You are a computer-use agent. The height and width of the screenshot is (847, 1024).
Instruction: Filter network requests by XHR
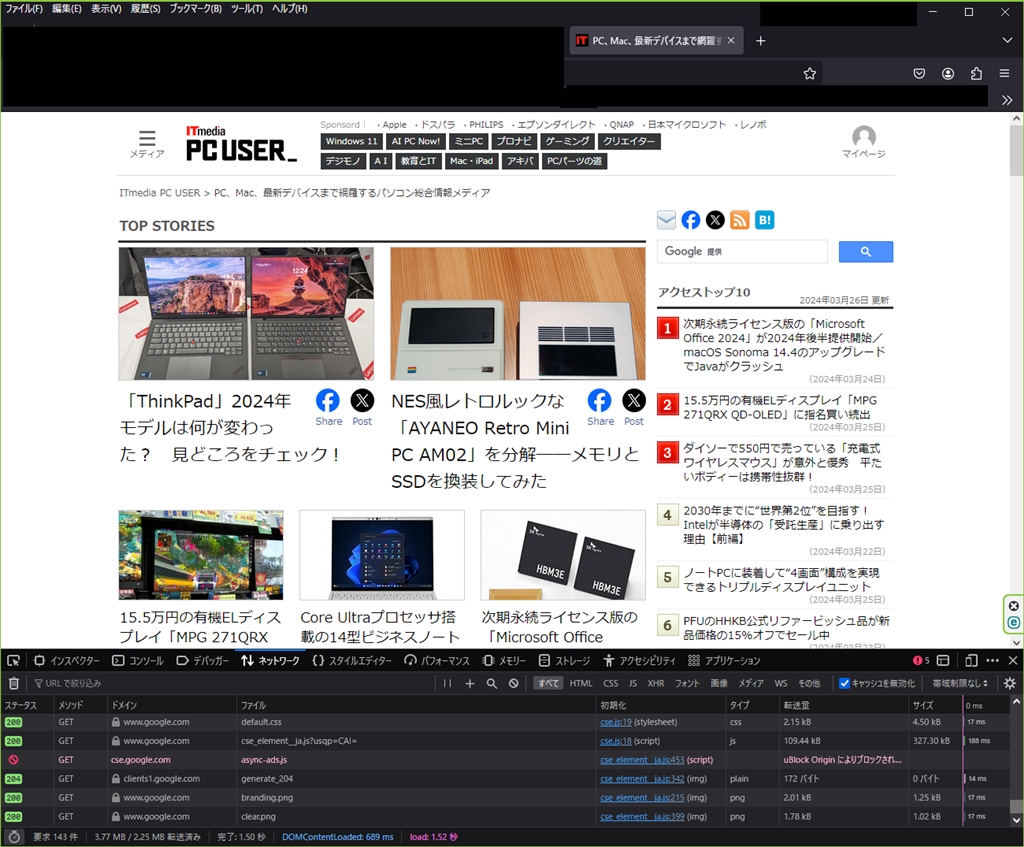(656, 683)
